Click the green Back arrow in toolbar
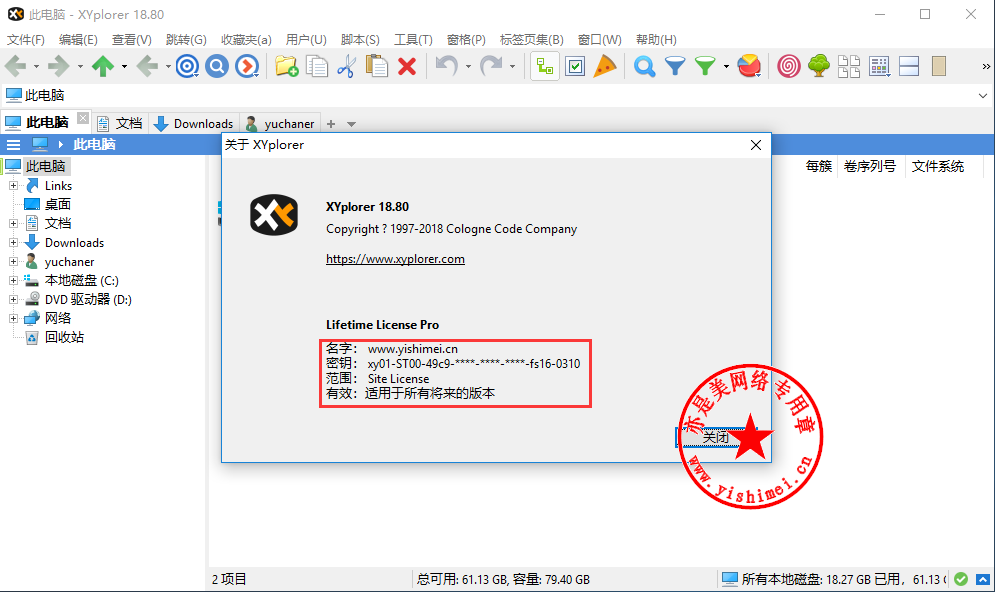 point(16,66)
